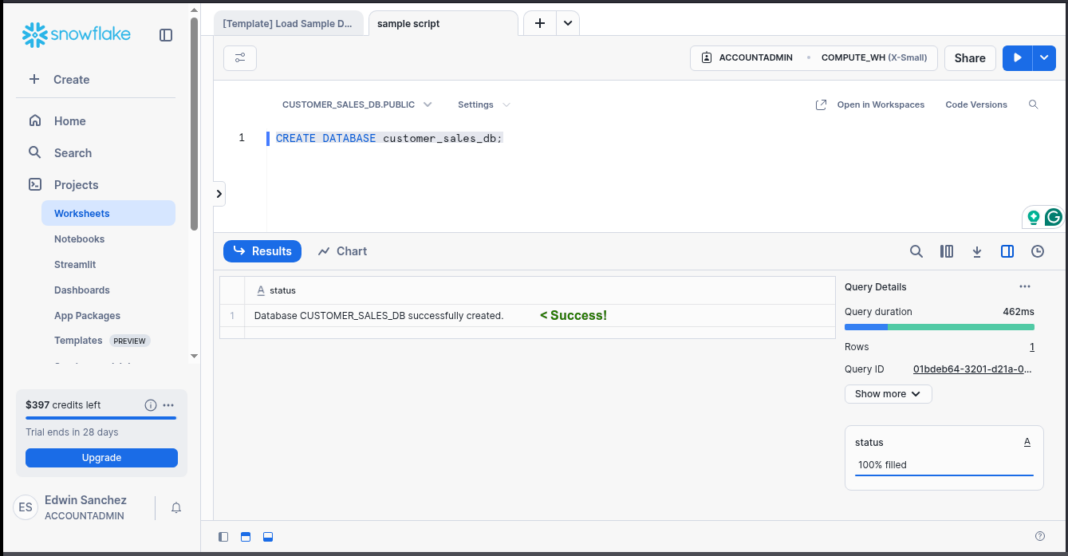
Task: Toggle the query details side panel
Action: coord(1007,251)
